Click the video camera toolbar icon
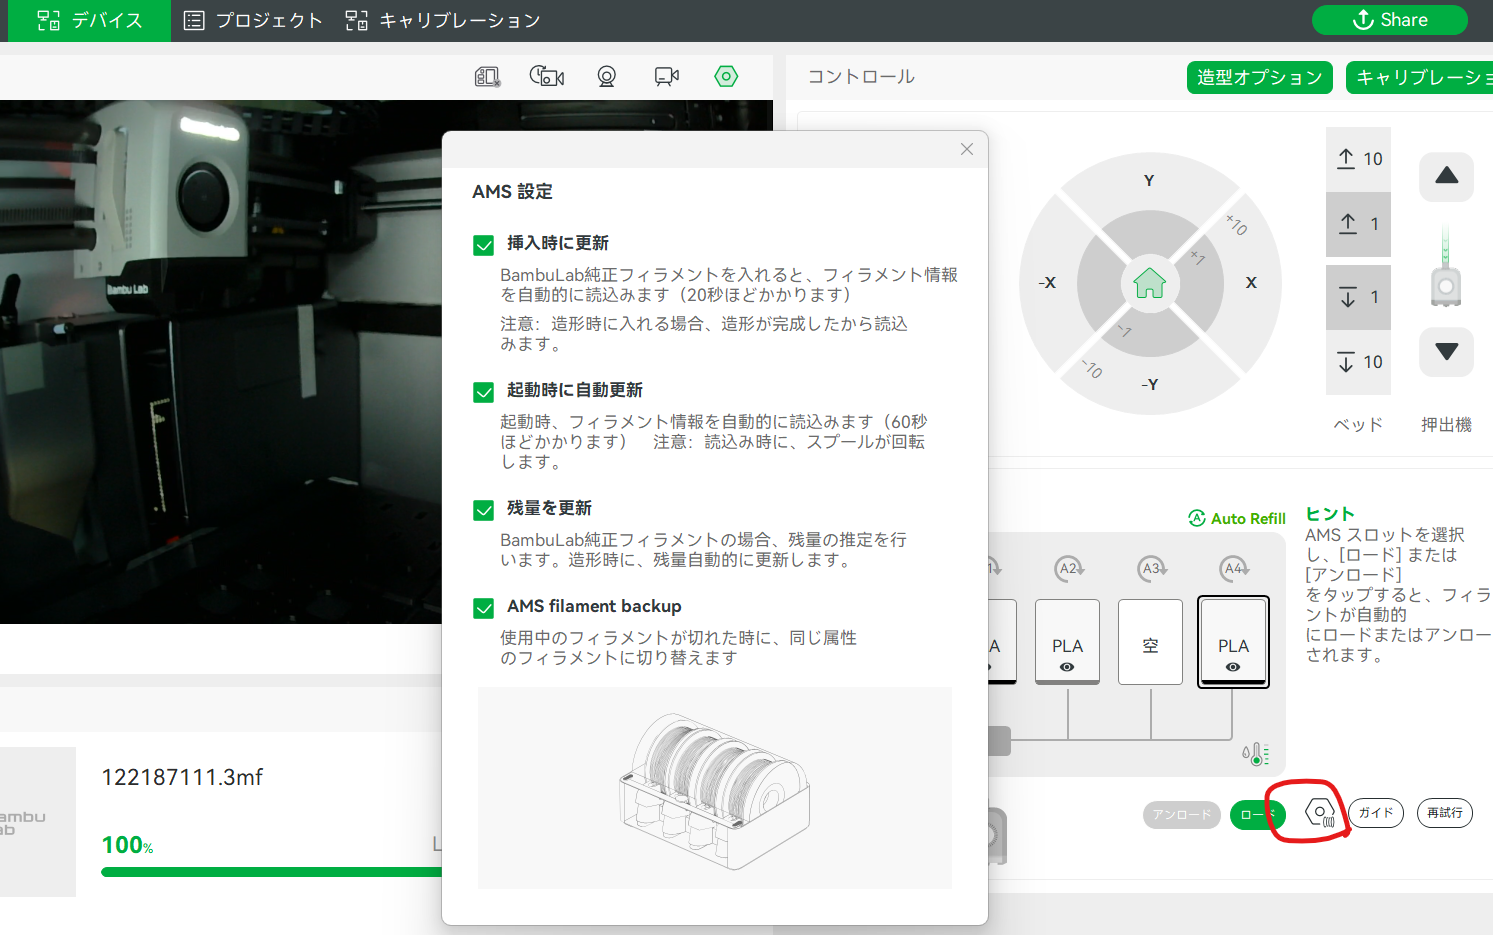 (667, 76)
